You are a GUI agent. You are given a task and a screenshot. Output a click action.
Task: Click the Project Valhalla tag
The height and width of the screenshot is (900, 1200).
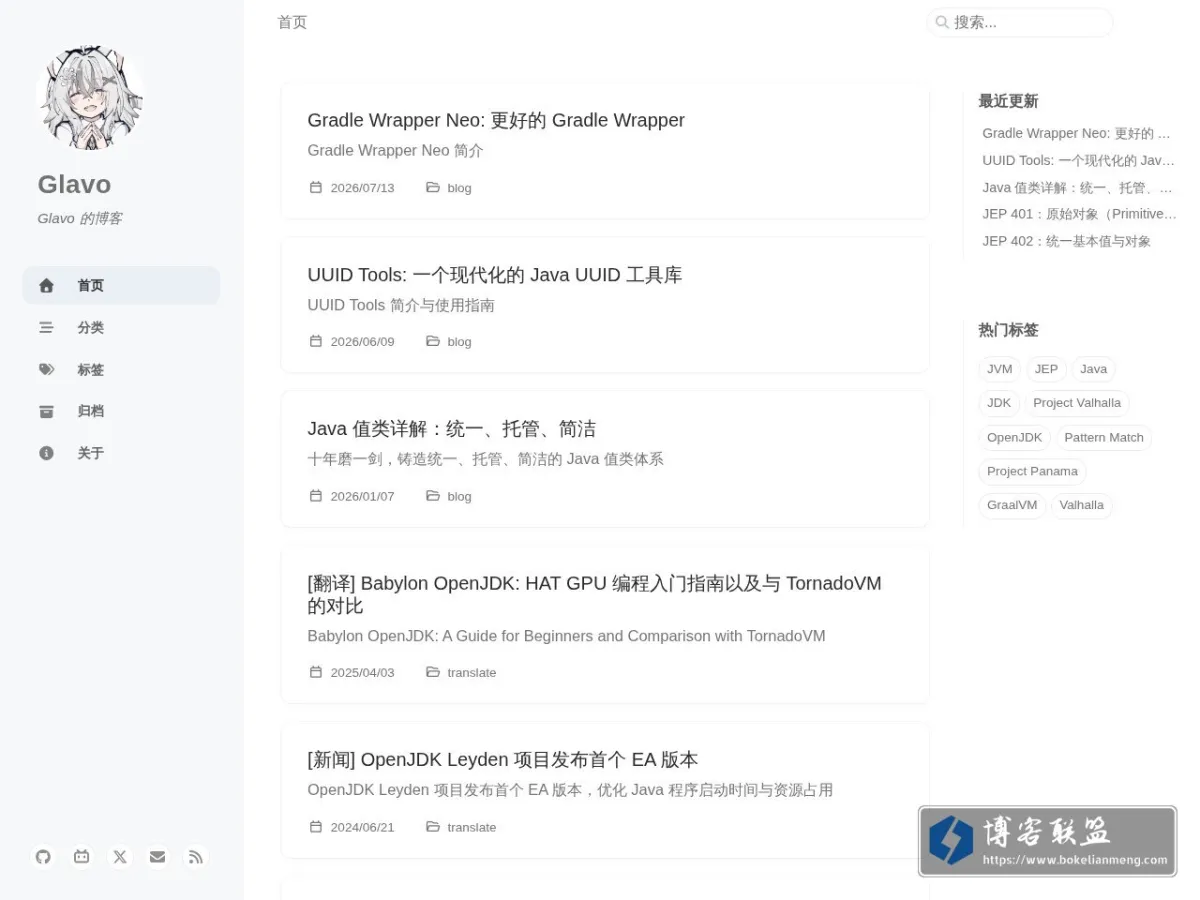[x=1077, y=403]
